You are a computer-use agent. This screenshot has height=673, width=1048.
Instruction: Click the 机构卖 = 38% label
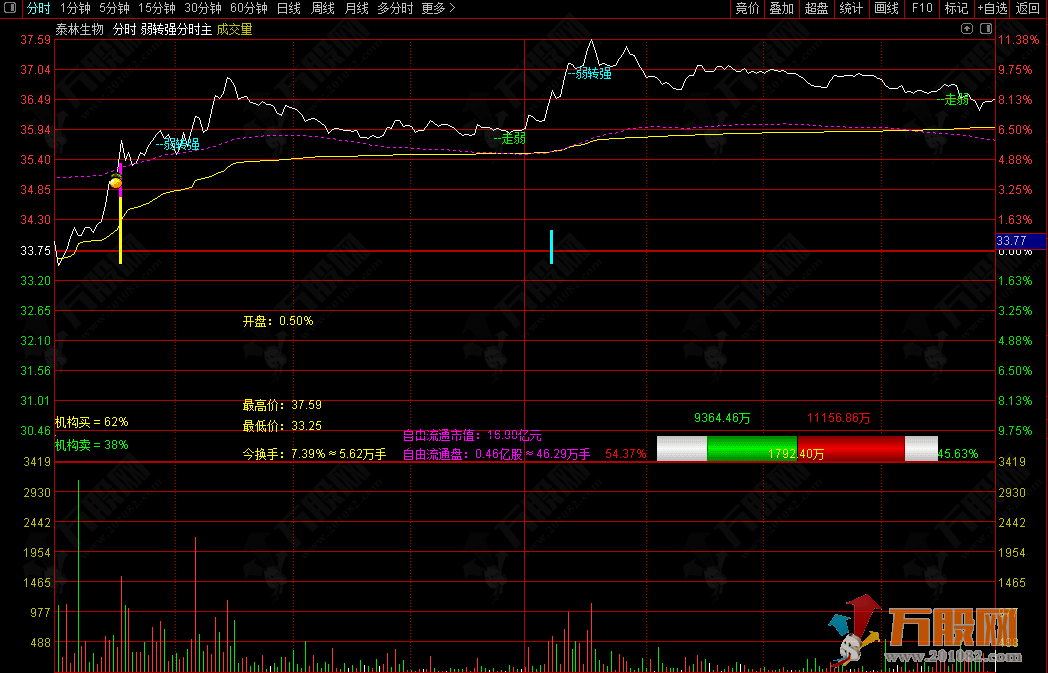(x=92, y=444)
